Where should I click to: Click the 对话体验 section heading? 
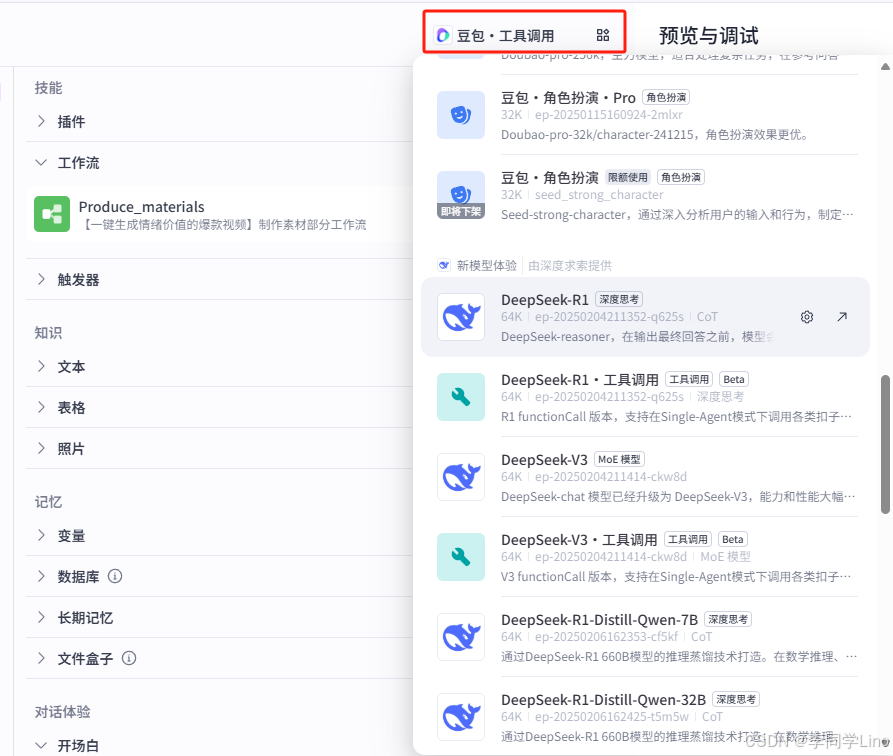click(x=63, y=712)
